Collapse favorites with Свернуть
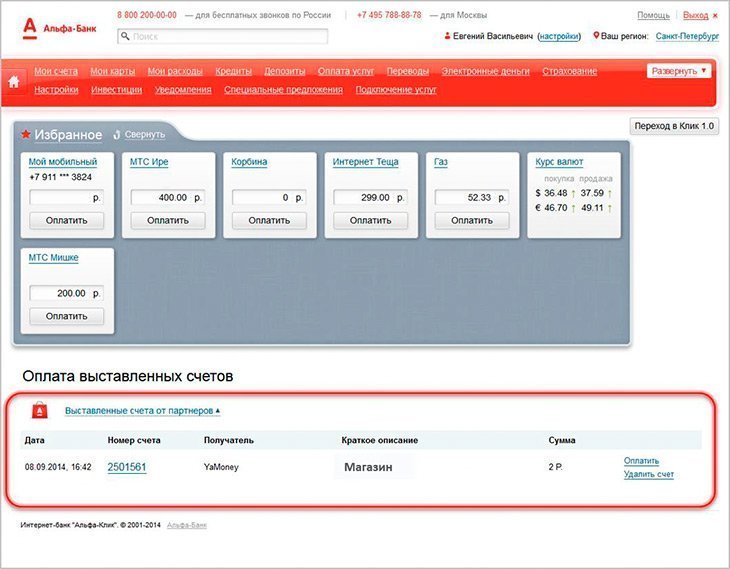Image resolution: width=730 pixels, height=569 pixels. tap(144, 135)
